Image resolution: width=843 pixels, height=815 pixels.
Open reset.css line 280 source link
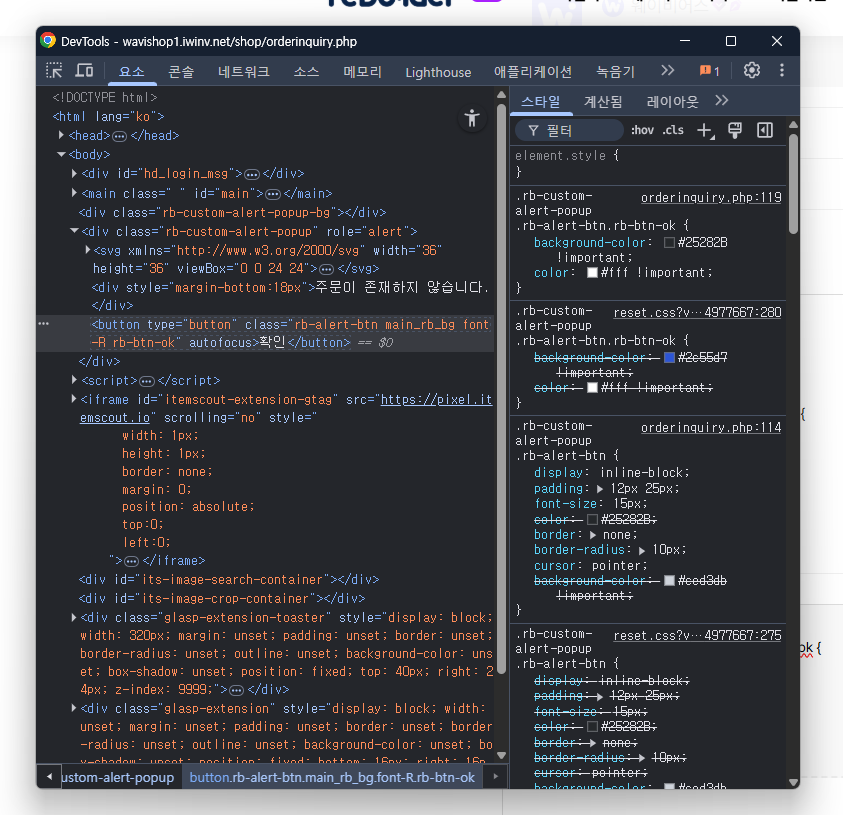pyautogui.click(x=697, y=312)
